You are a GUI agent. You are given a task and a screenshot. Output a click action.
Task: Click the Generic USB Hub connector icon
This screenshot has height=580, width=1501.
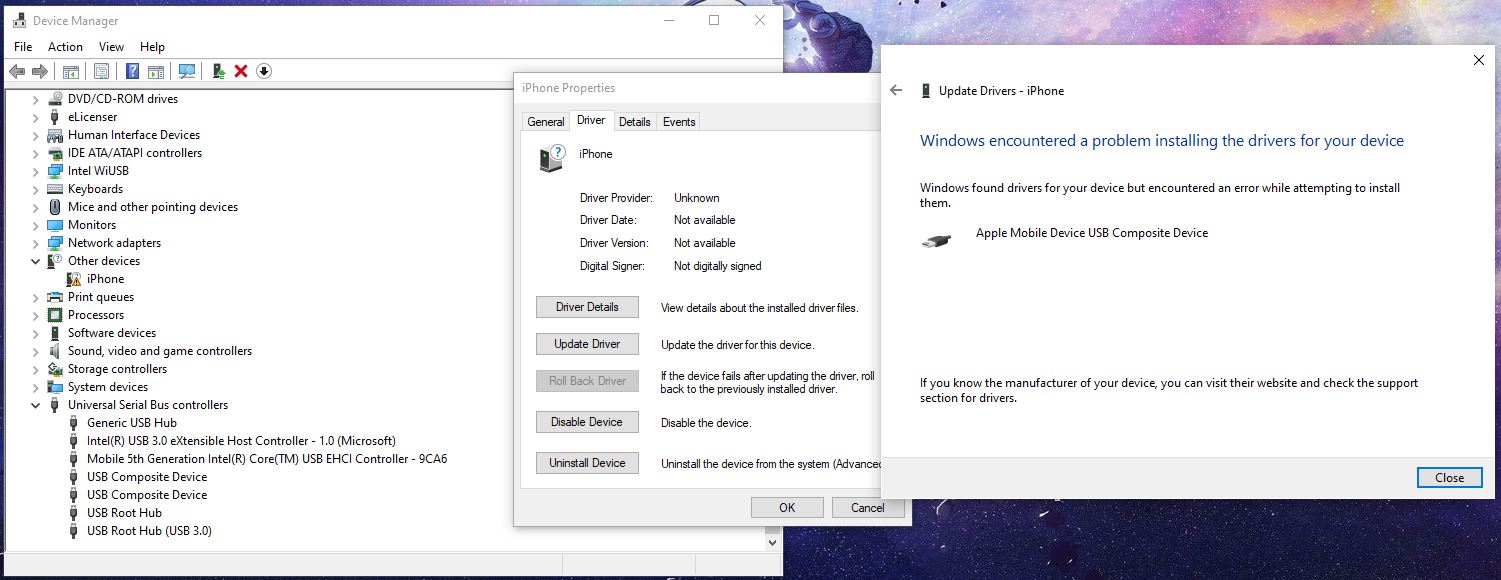(x=75, y=423)
